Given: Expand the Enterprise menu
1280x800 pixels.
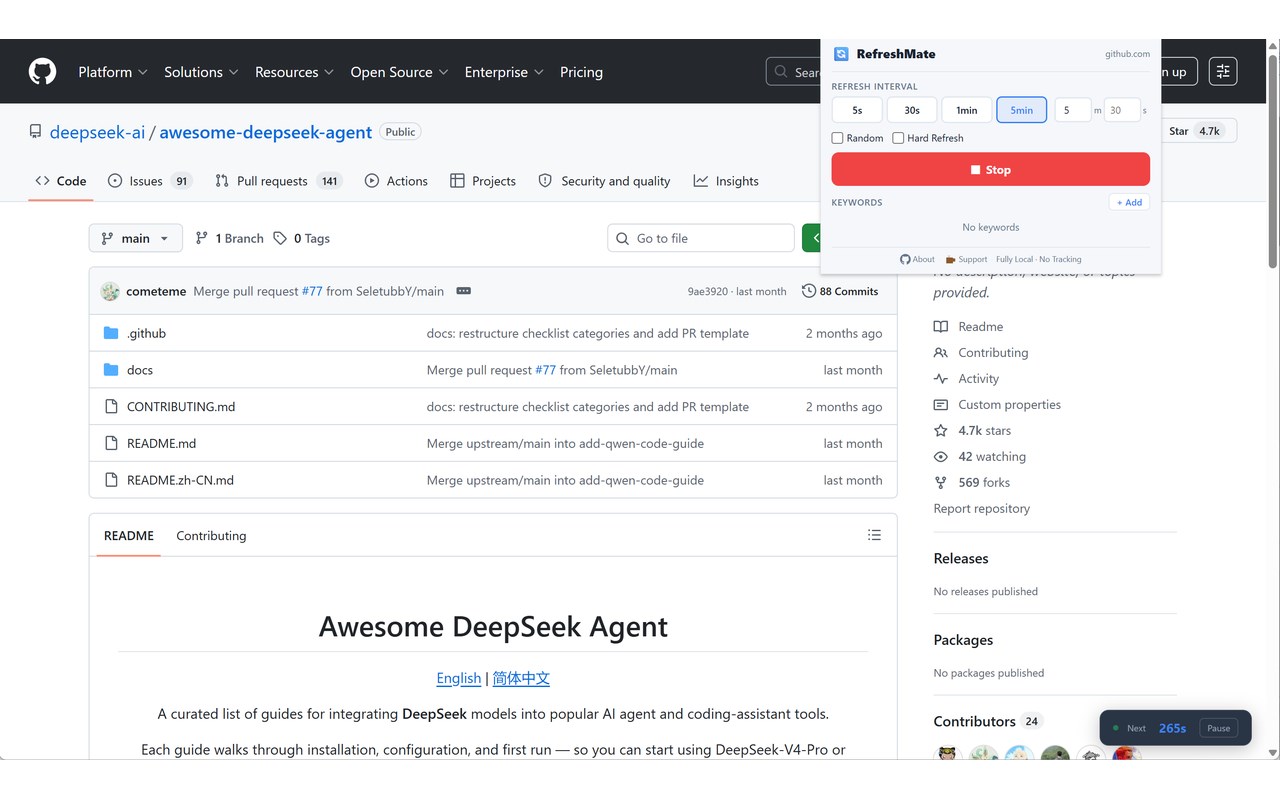Looking at the screenshot, I should [x=505, y=72].
